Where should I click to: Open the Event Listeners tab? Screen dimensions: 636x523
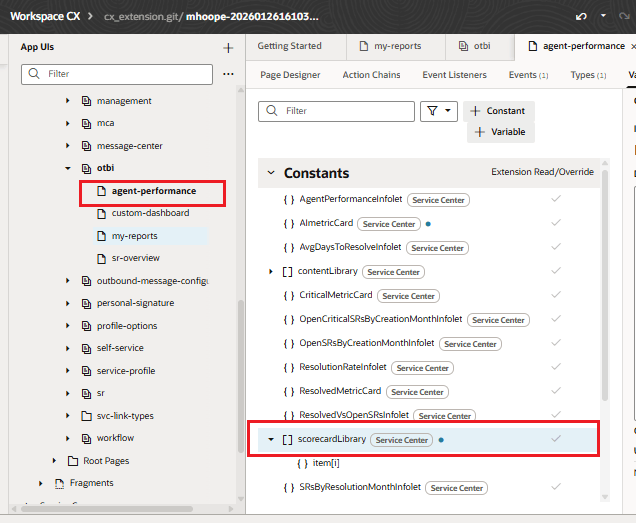click(455, 75)
